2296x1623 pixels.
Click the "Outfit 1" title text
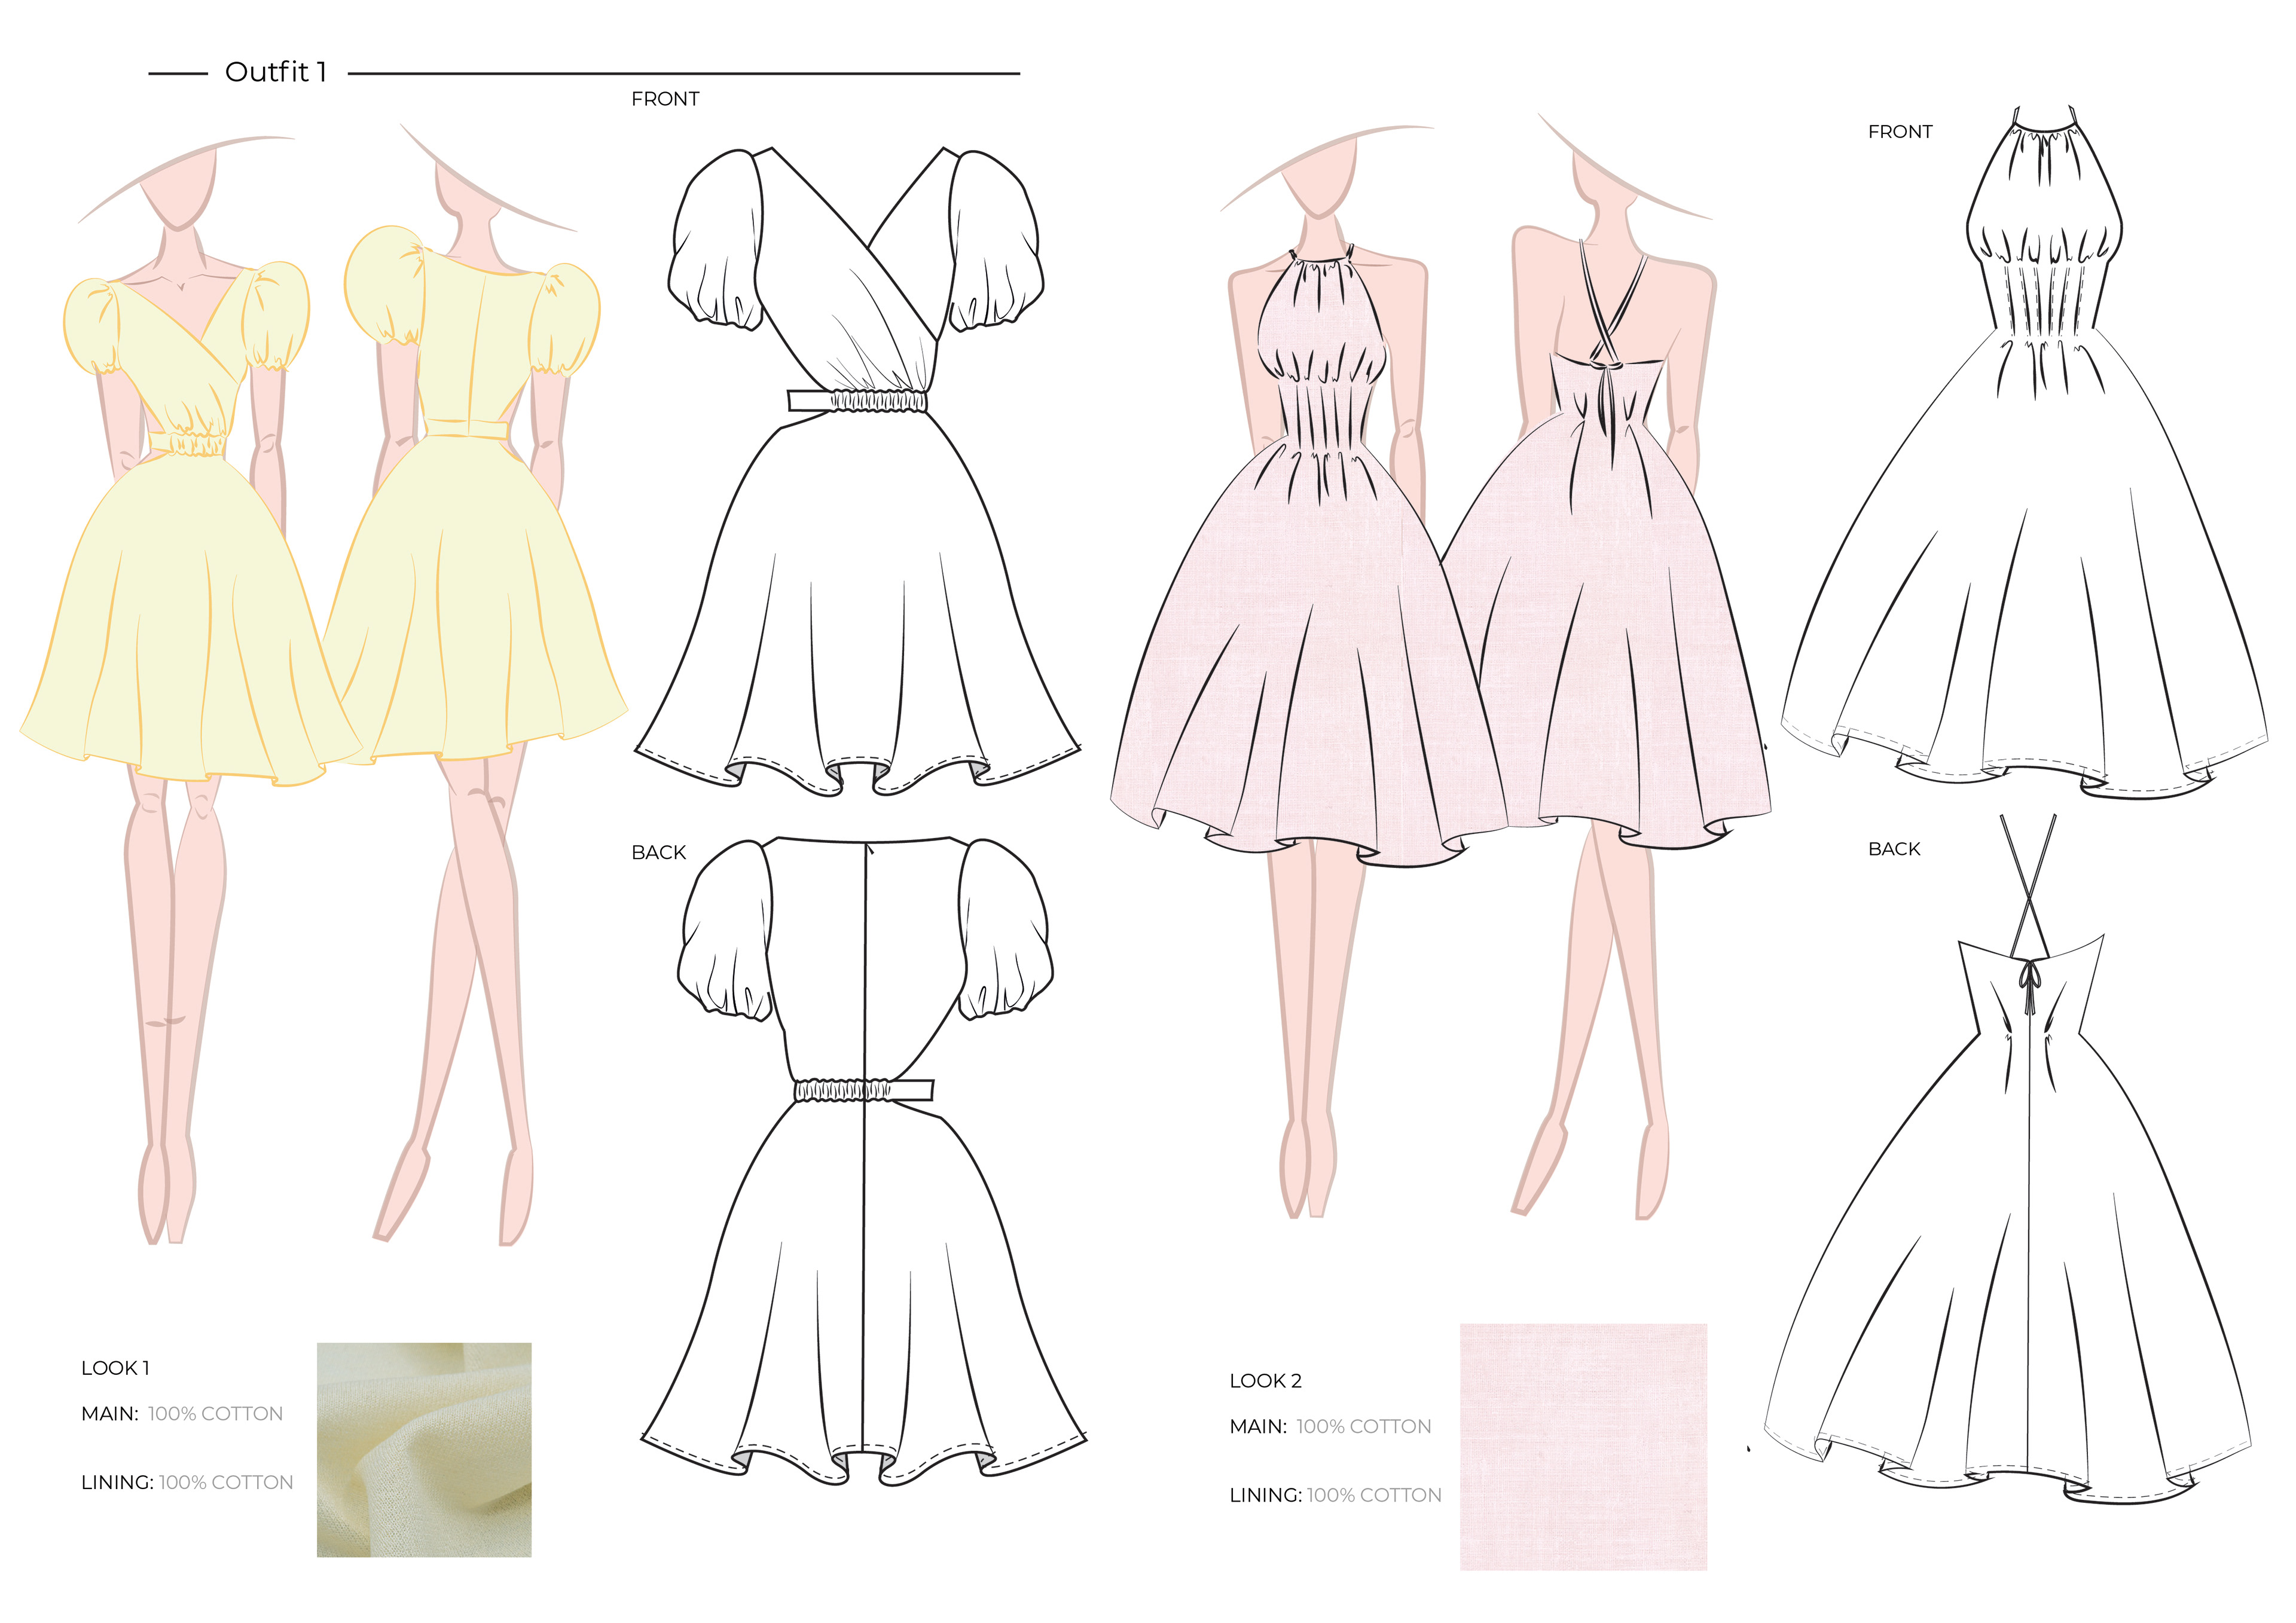(x=276, y=72)
